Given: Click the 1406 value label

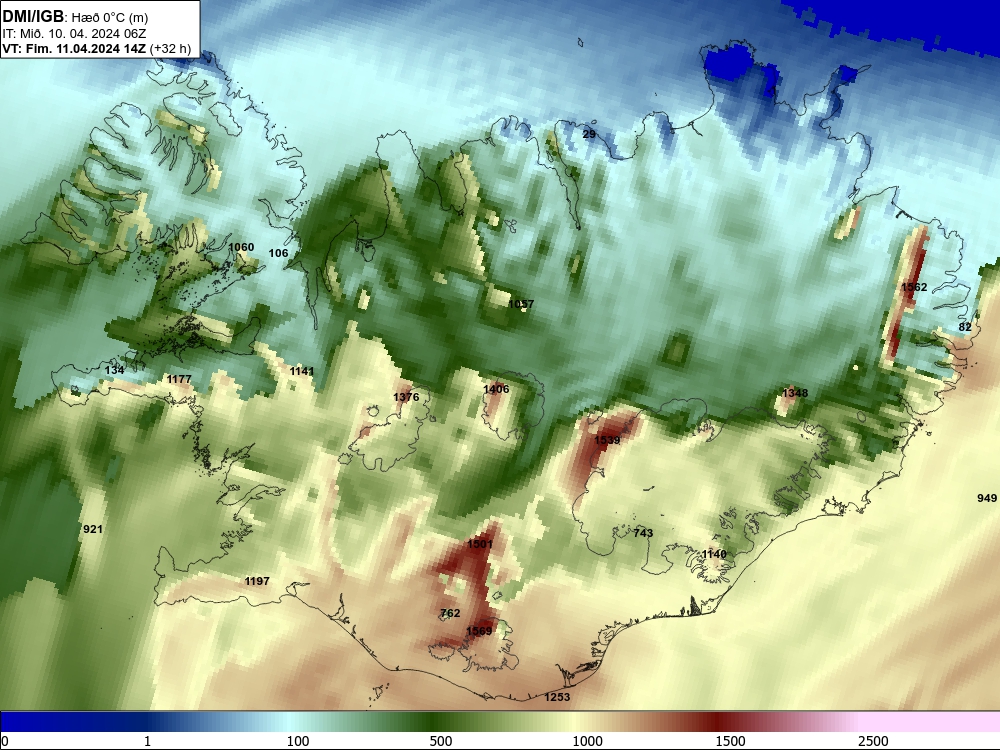Looking at the screenshot, I should pos(496,389).
